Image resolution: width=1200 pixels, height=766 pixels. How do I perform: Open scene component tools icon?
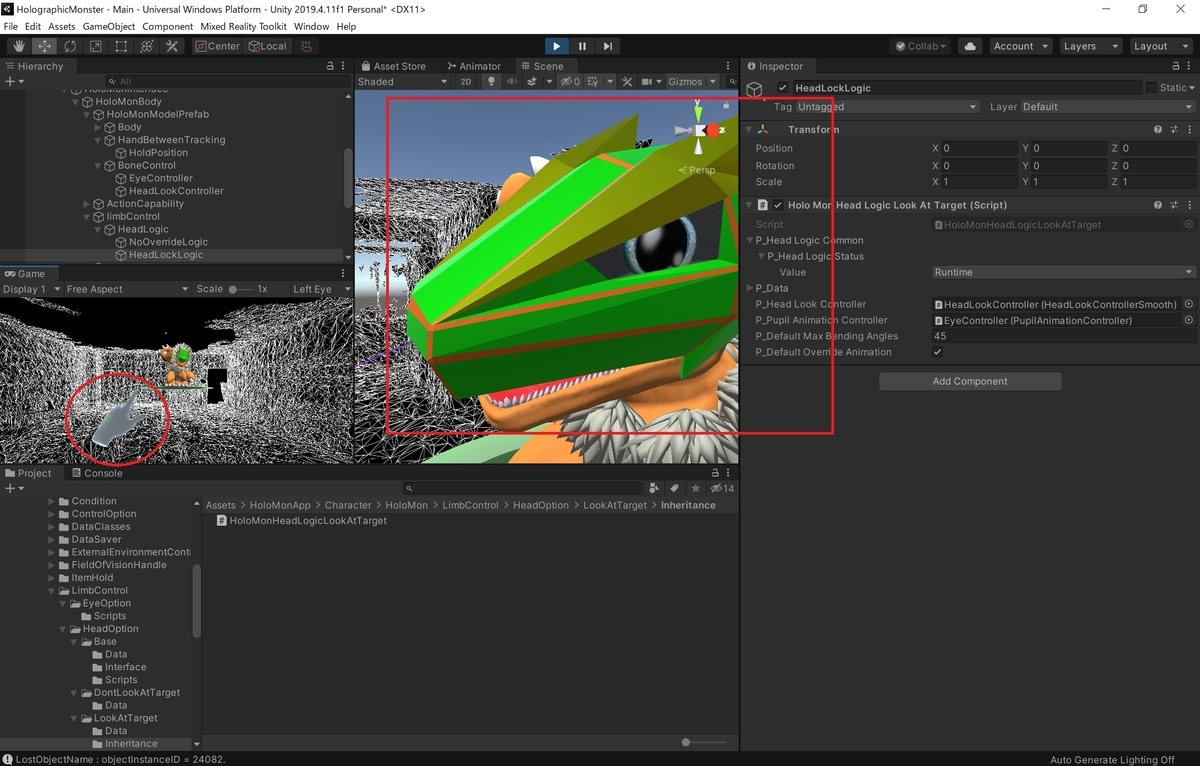coord(628,82)
